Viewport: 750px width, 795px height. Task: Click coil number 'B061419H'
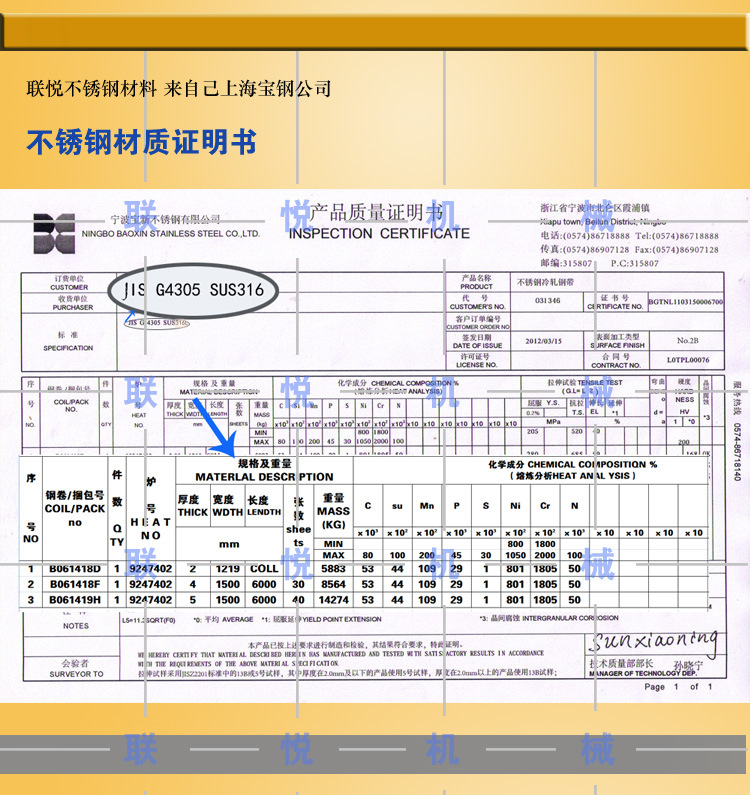tap(75, 600)
